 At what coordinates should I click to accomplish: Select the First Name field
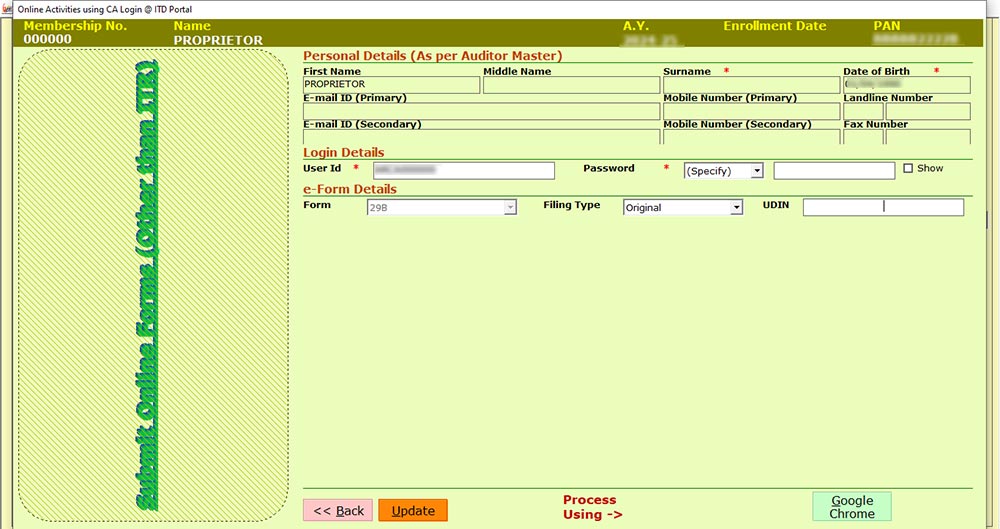pyautogui.click(x=391, y=85)
